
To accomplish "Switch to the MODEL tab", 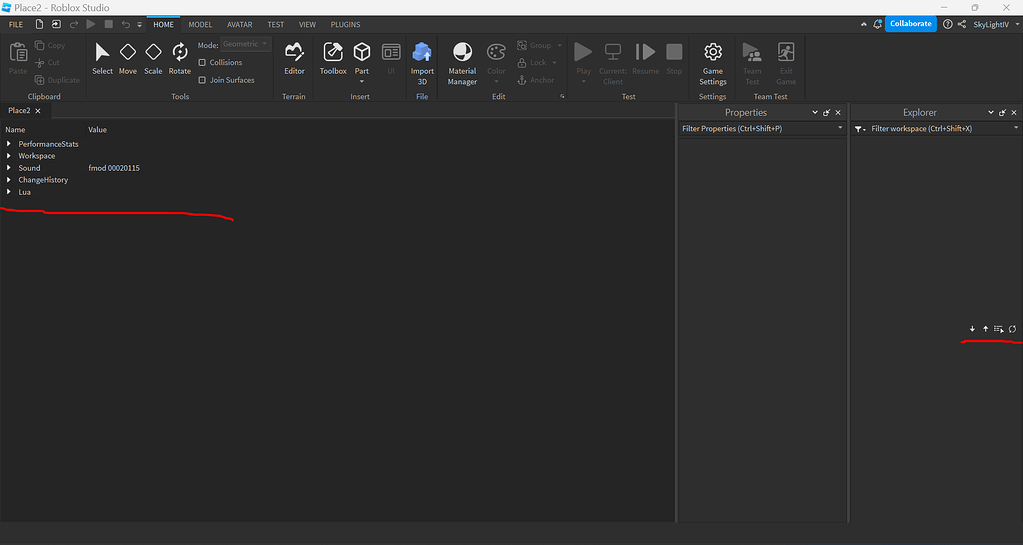I will click(200, 24).
